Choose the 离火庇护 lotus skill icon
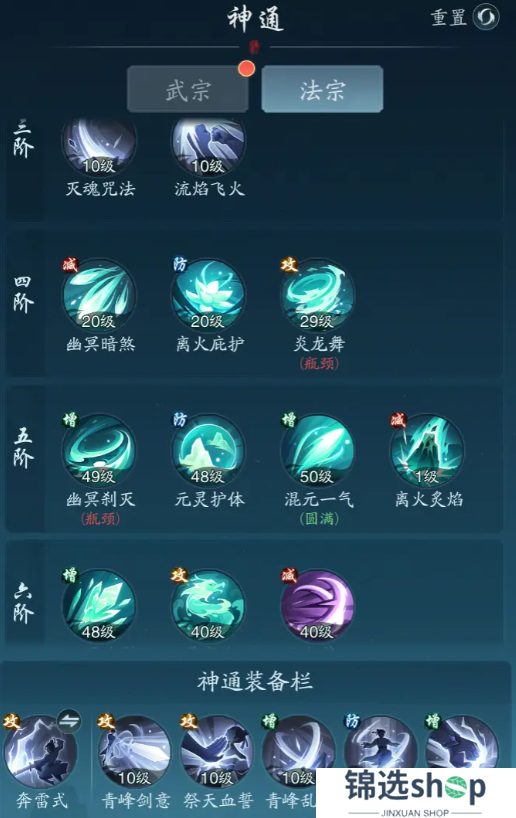This screenshot has height=818, width=516. (x=208, y=296)
